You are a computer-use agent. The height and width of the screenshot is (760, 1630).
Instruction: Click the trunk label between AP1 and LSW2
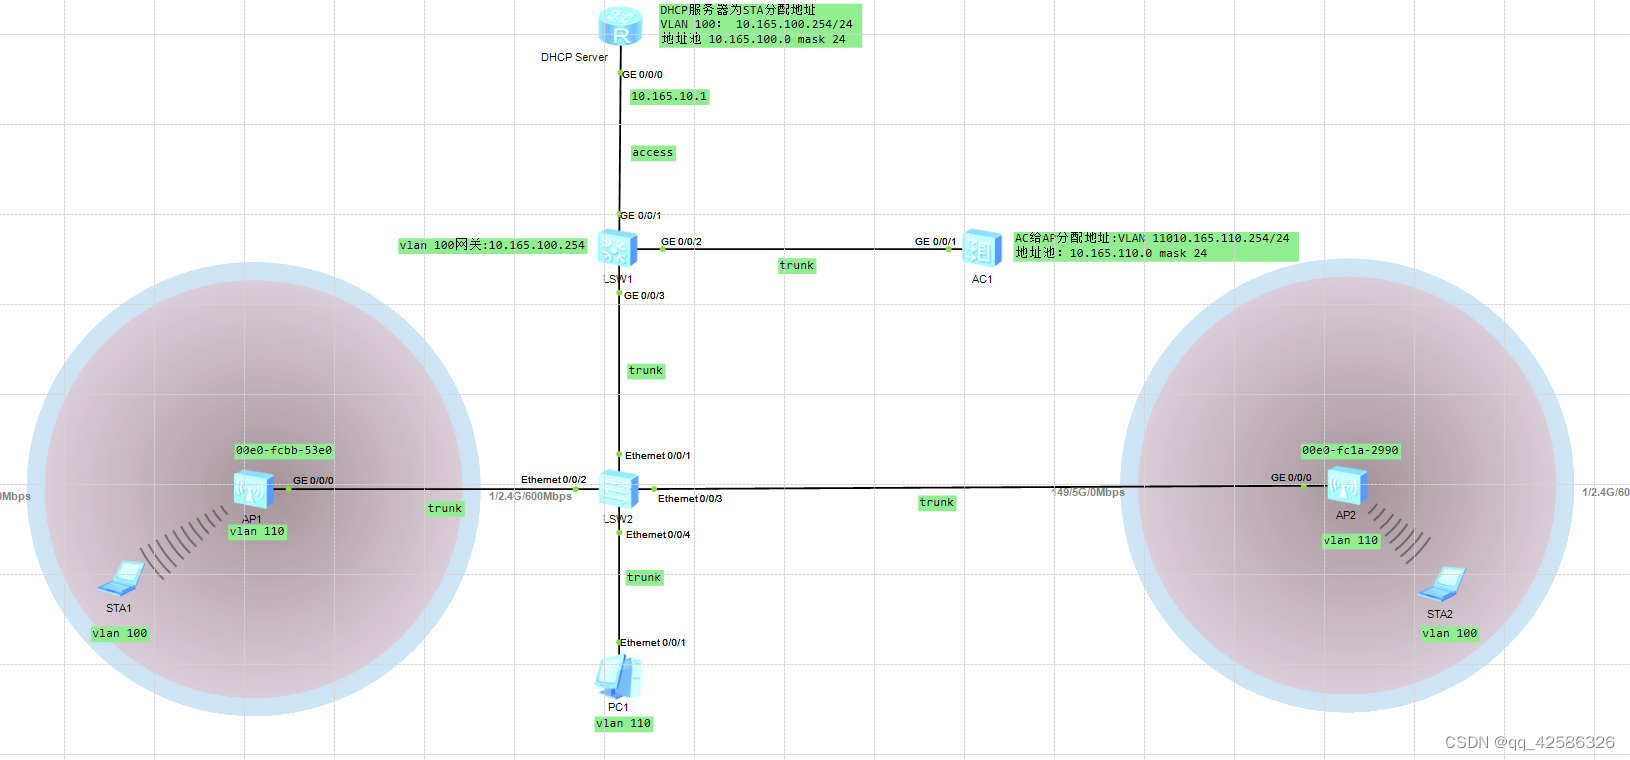point(445,509)
